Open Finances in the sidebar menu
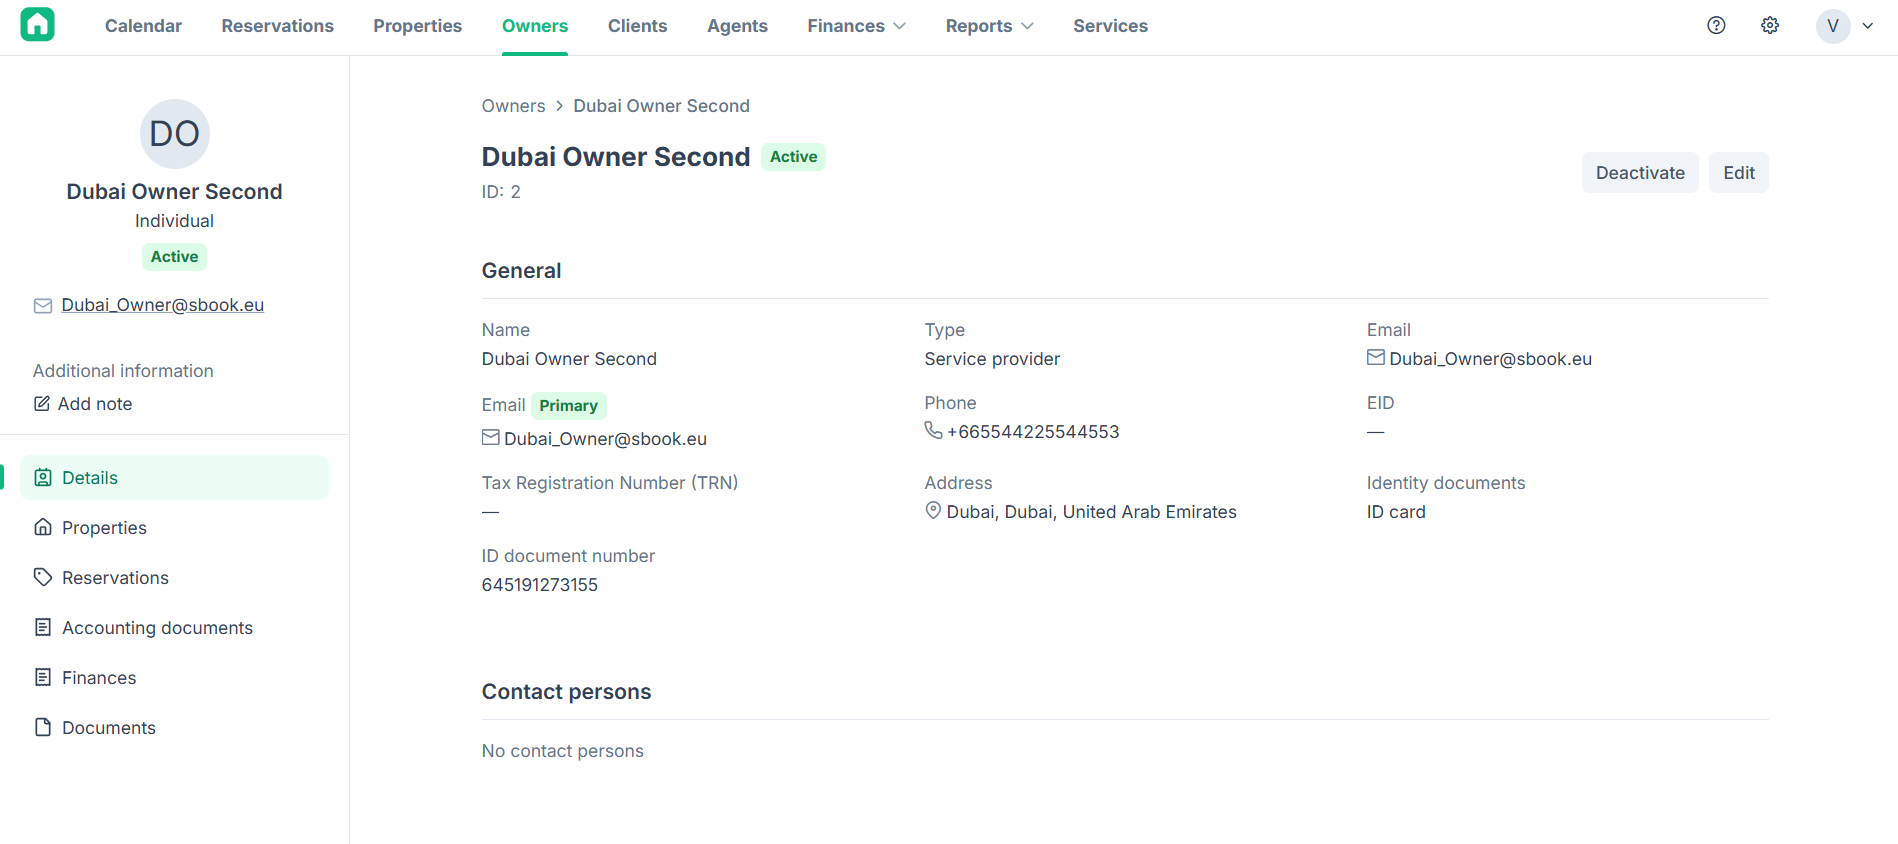The height and width of the screenshot is (844, 1898). [x=174, y=678]
